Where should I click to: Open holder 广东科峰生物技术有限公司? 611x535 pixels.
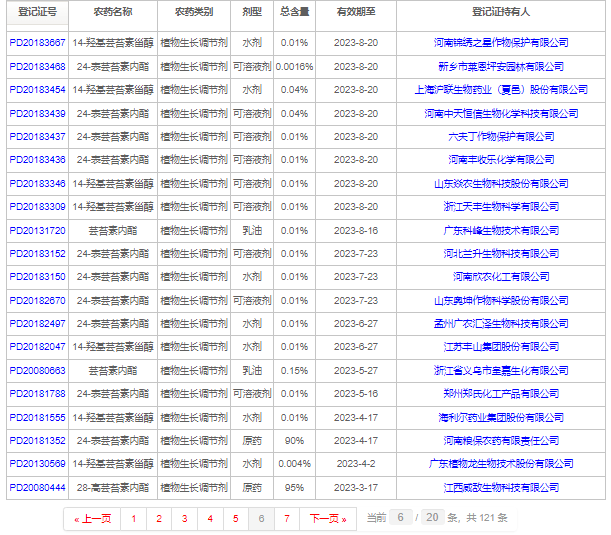pyautogui.click(x=501, y=231)
